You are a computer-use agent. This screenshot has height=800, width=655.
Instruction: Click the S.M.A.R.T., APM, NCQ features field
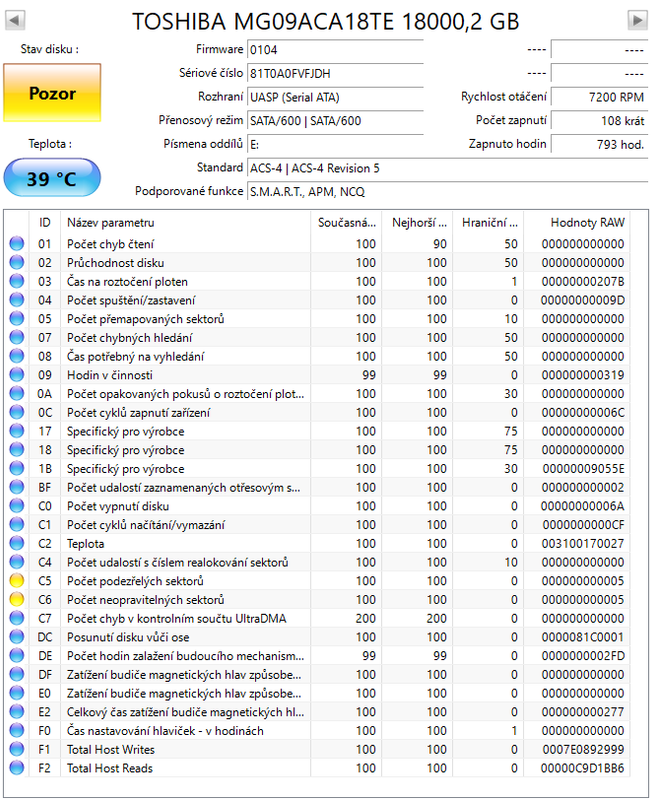coord(447,191)
